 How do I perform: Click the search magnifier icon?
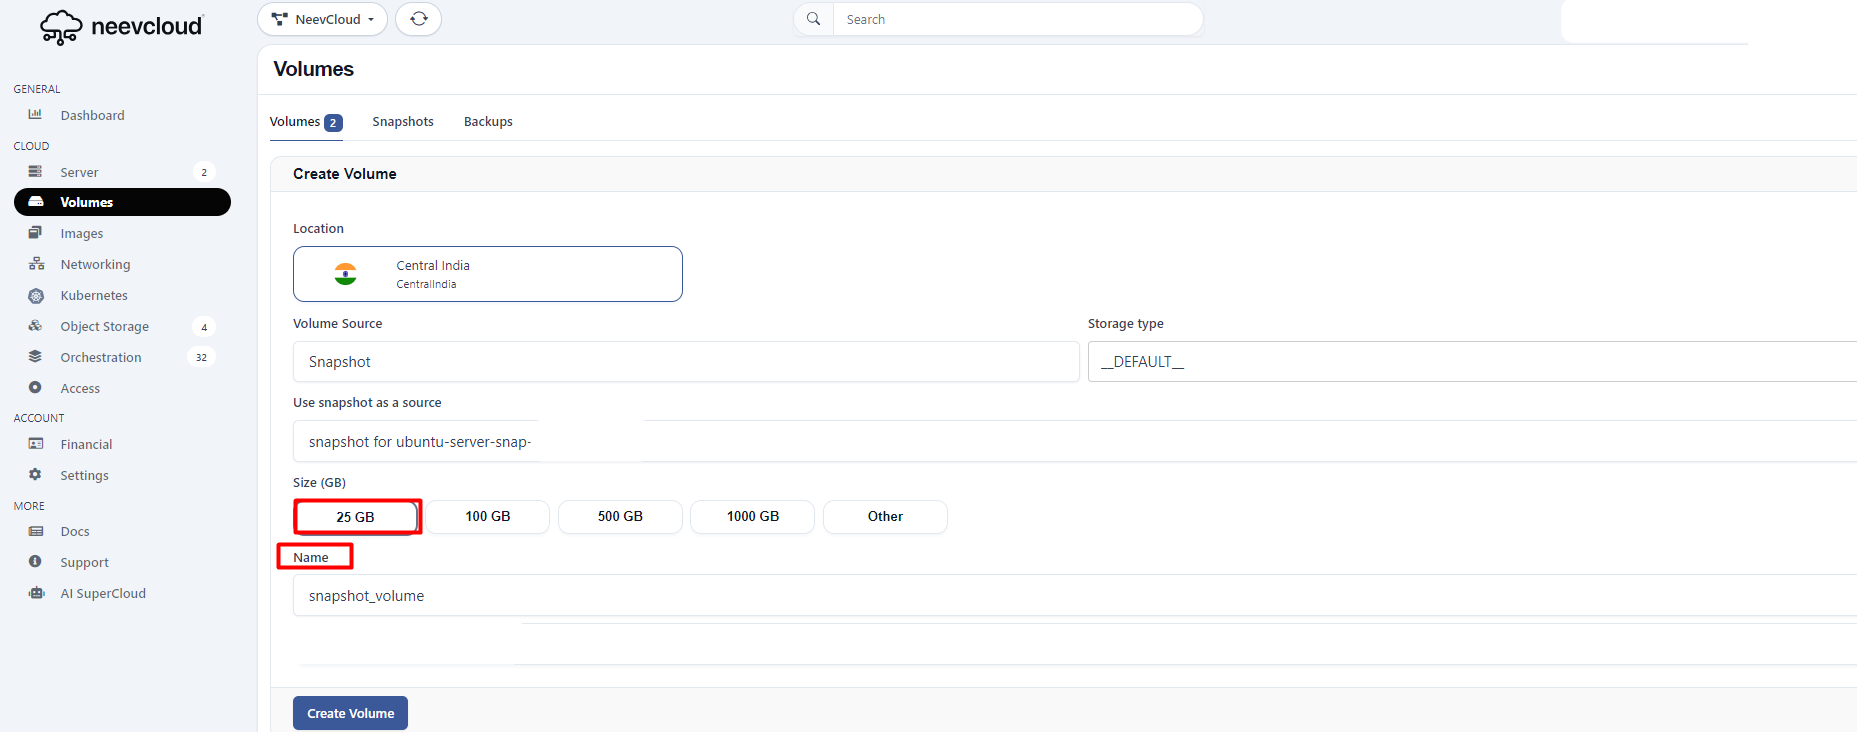tap(814, 19)
